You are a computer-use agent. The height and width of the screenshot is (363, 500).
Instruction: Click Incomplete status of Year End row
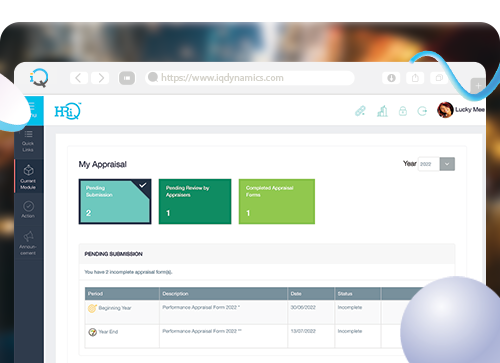pyautogui.click(x=350, y=331)
